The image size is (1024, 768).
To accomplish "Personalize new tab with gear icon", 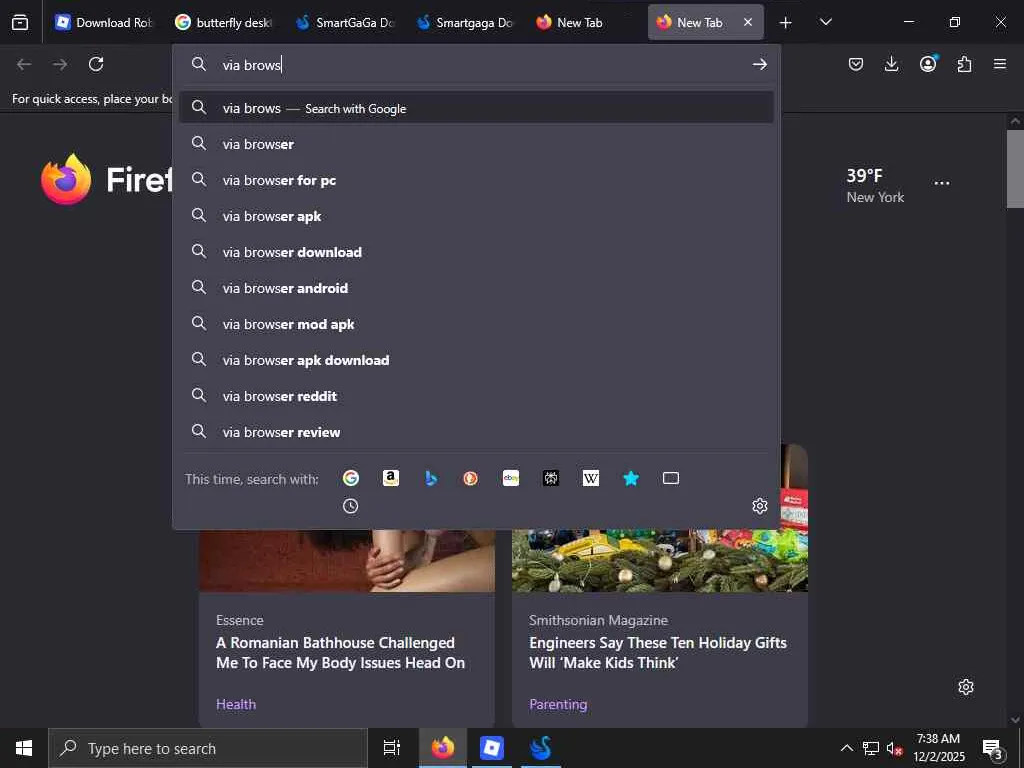I will 966,687.
